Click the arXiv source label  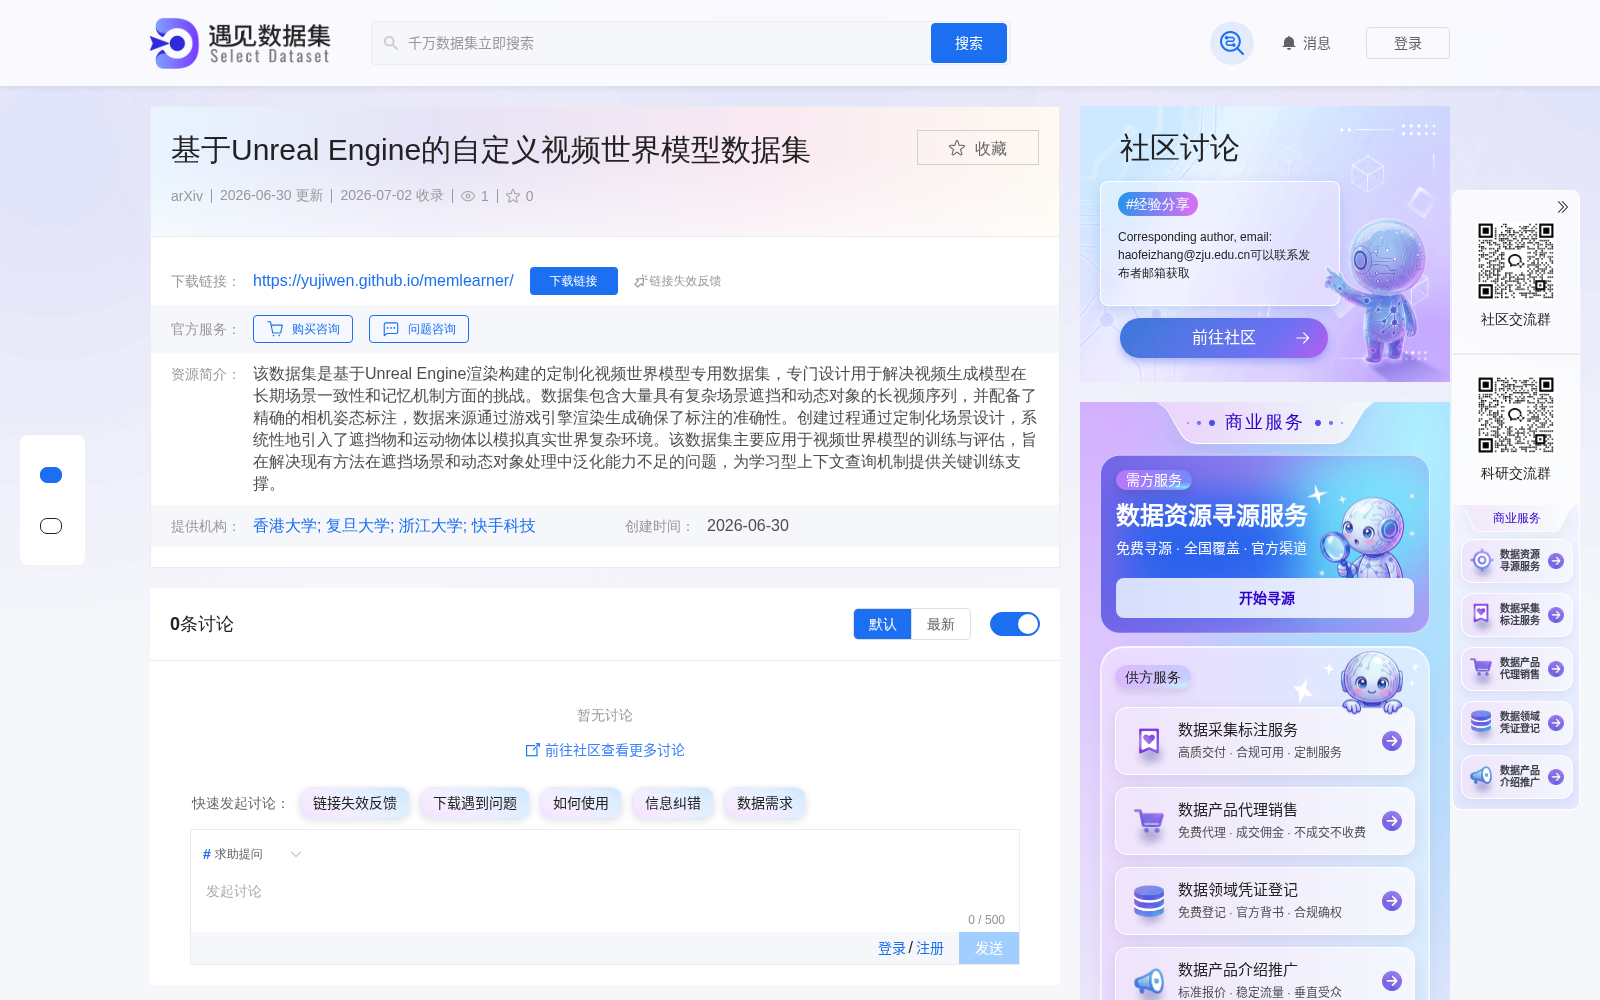pos(187,196)
